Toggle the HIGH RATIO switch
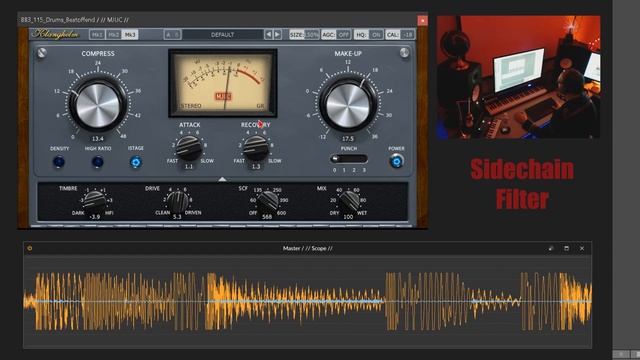 [98, 162]
